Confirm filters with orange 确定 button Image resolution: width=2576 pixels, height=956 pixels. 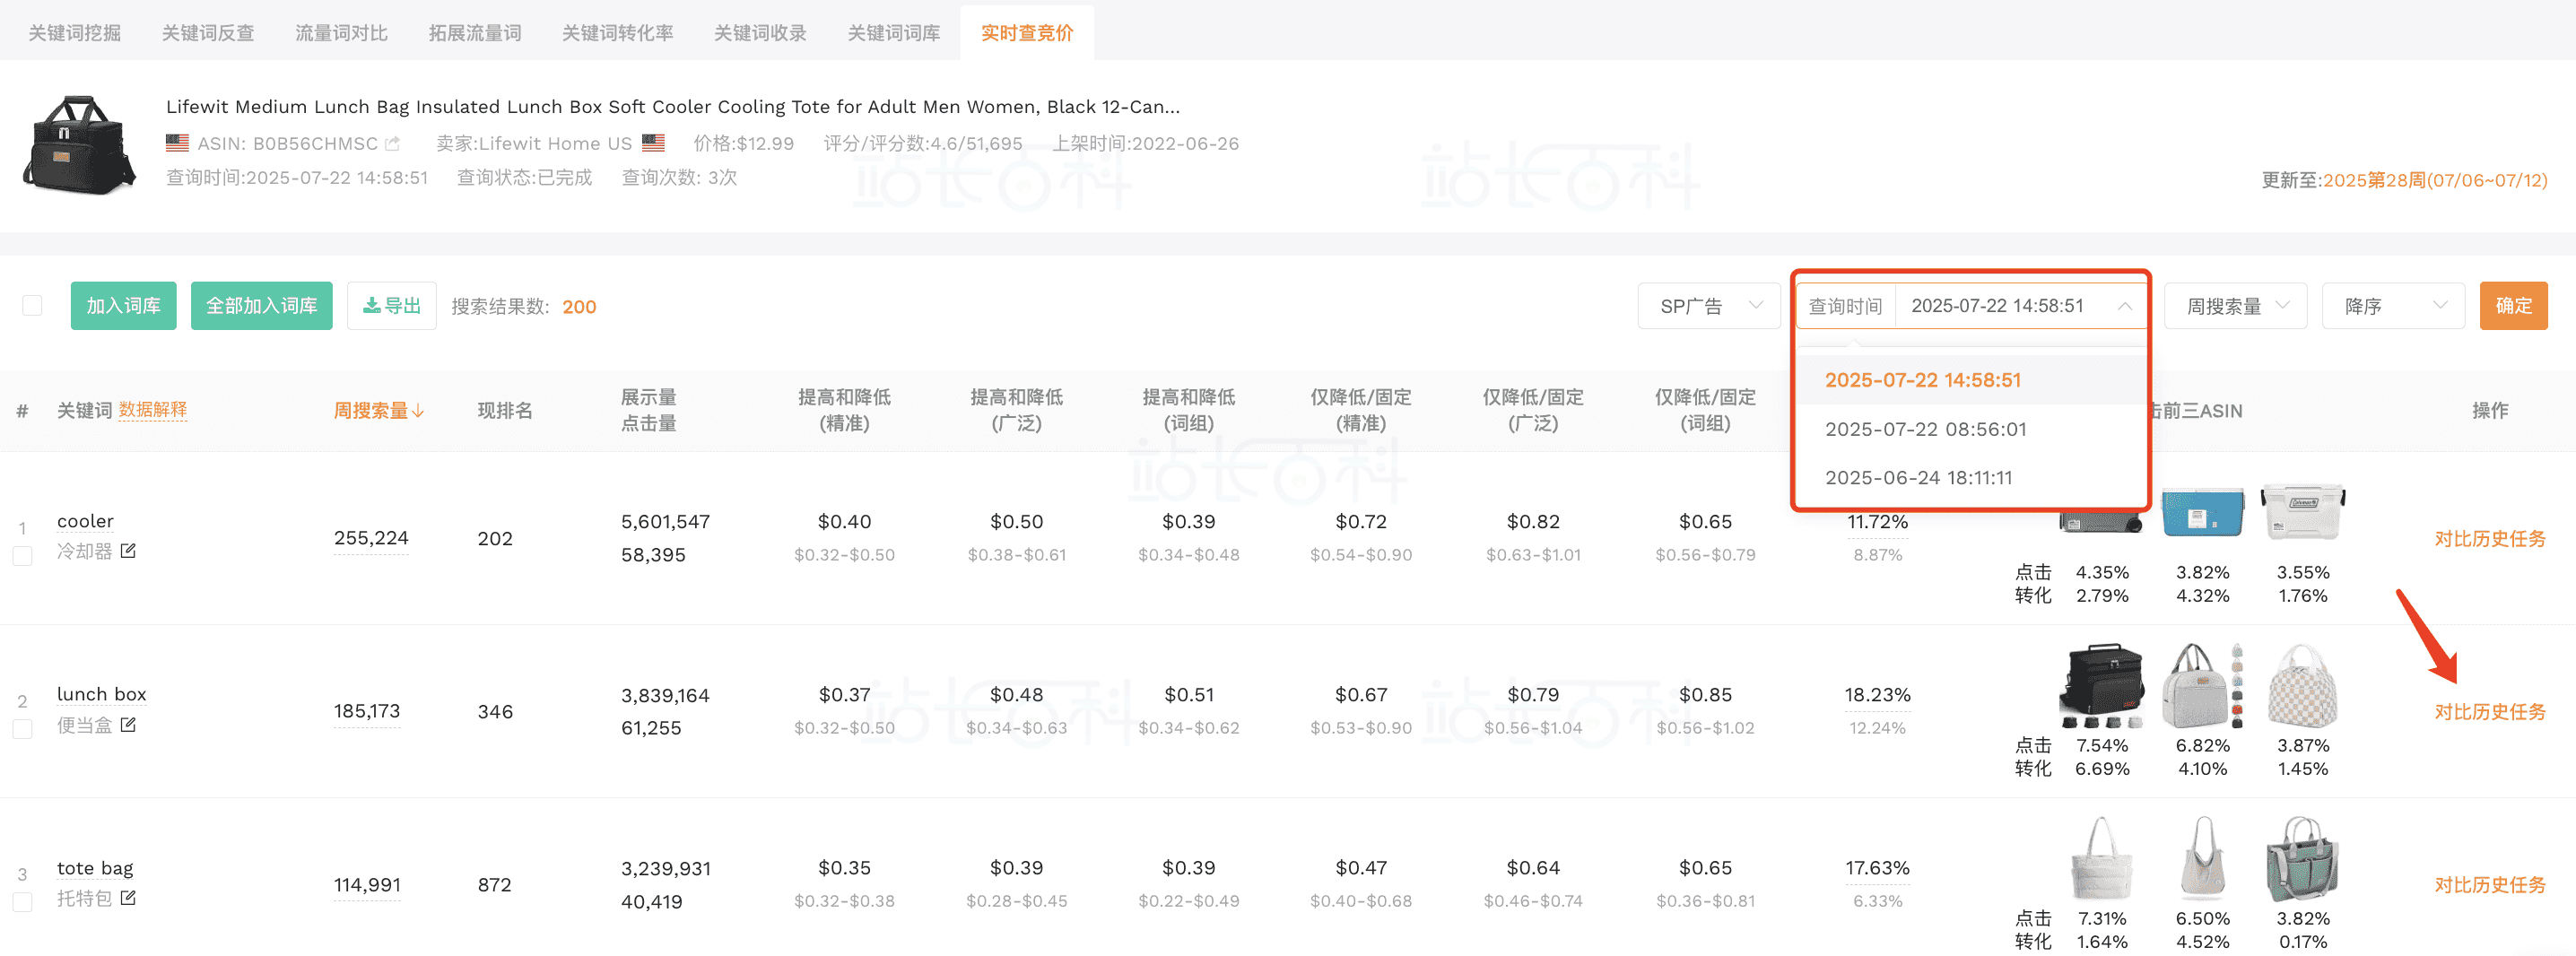2514,306
